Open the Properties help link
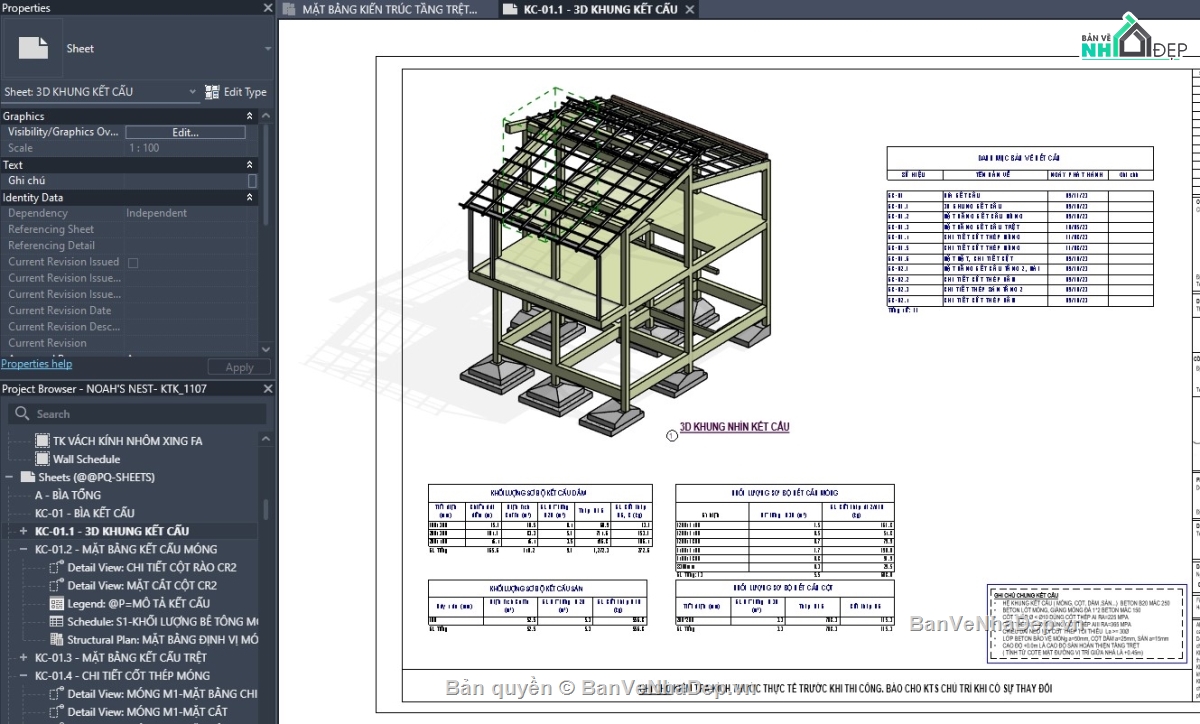The image size is (1200, 724). [x=37, y=364]
